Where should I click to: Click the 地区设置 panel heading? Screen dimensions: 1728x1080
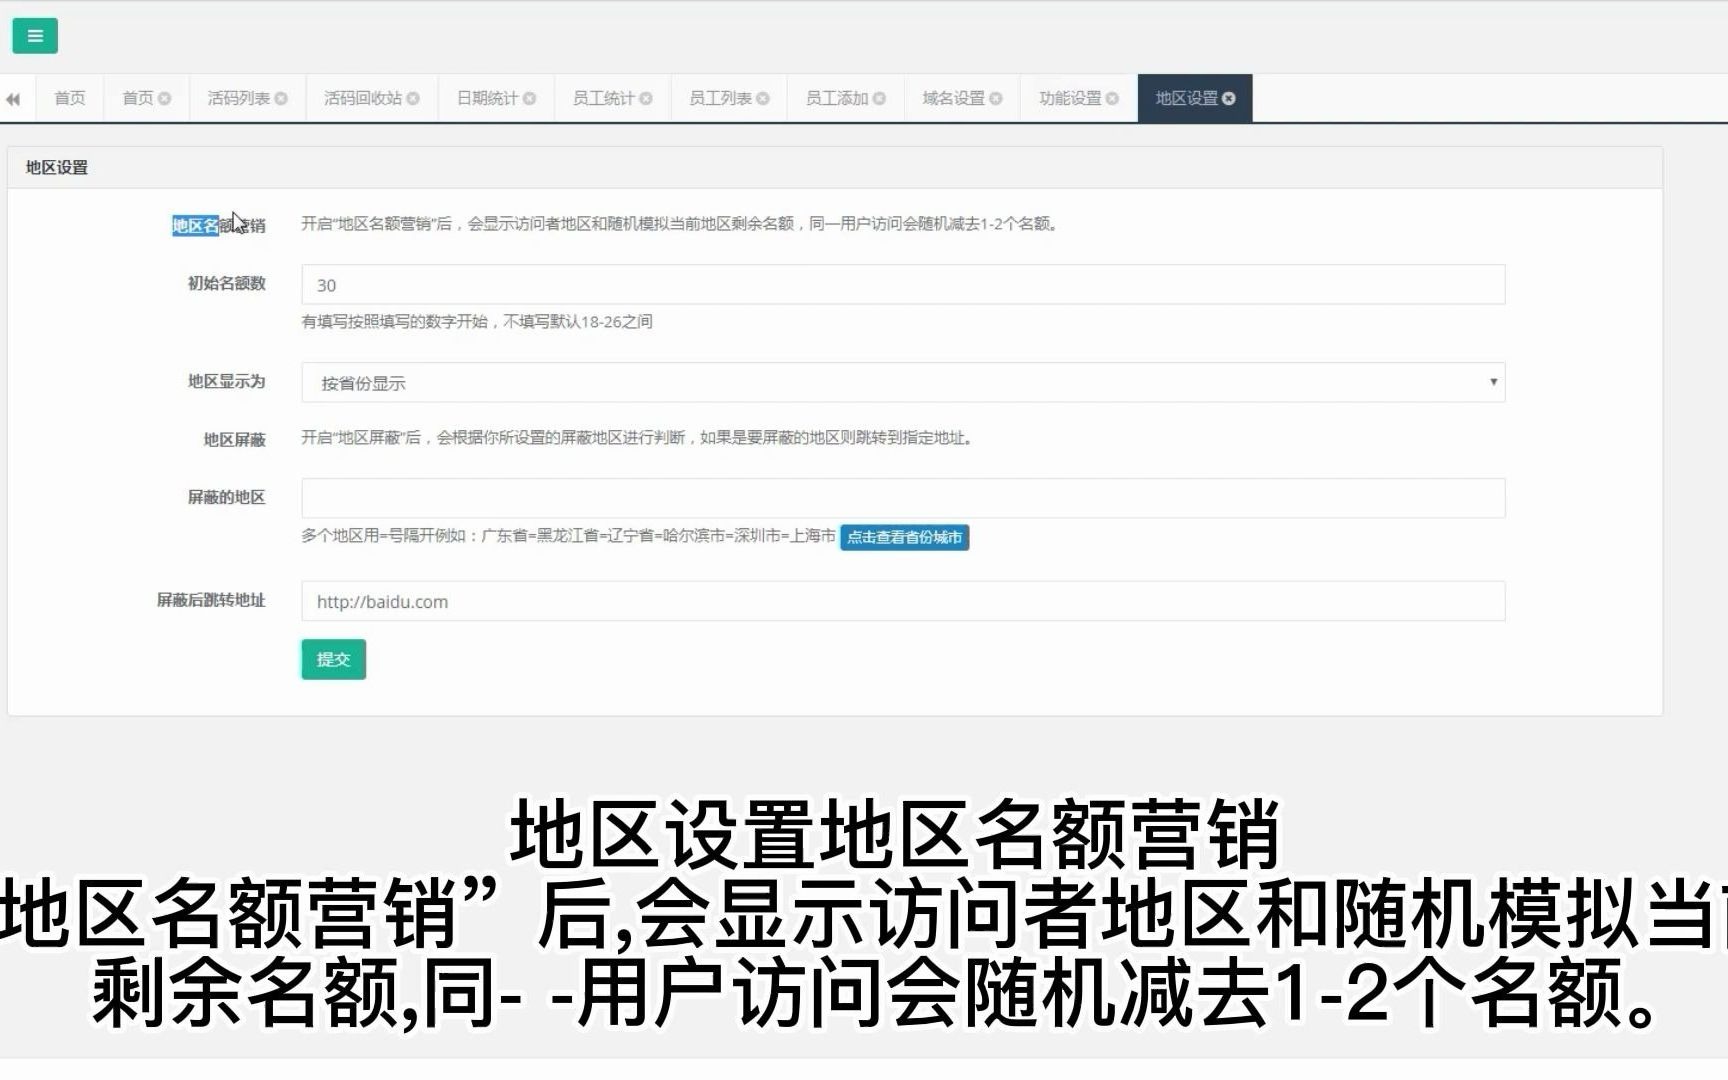[57, 167]
